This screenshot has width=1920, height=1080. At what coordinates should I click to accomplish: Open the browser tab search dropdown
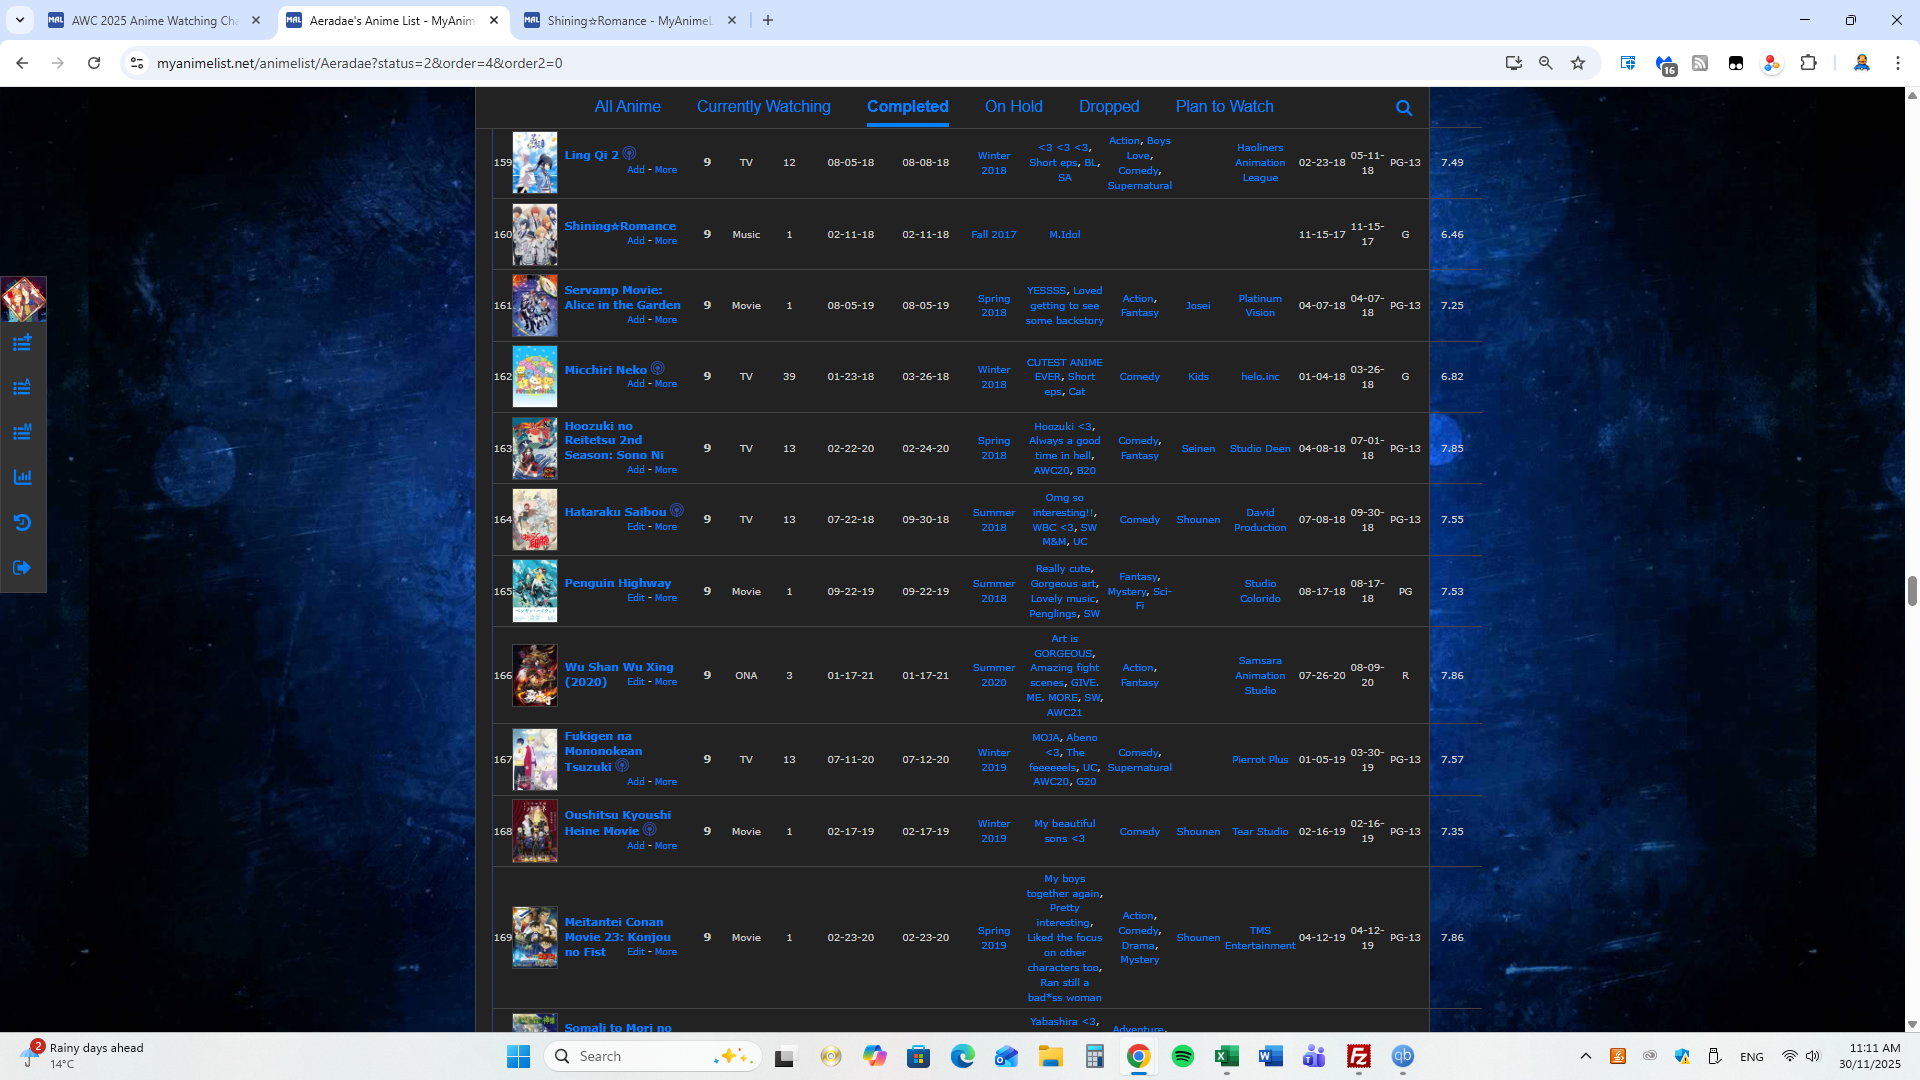tap(19, 20)
